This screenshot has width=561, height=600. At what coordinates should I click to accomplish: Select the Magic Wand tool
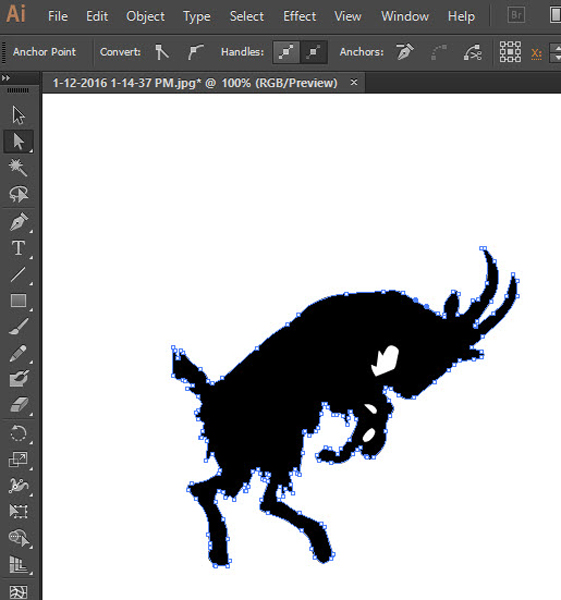coord(18,167)
